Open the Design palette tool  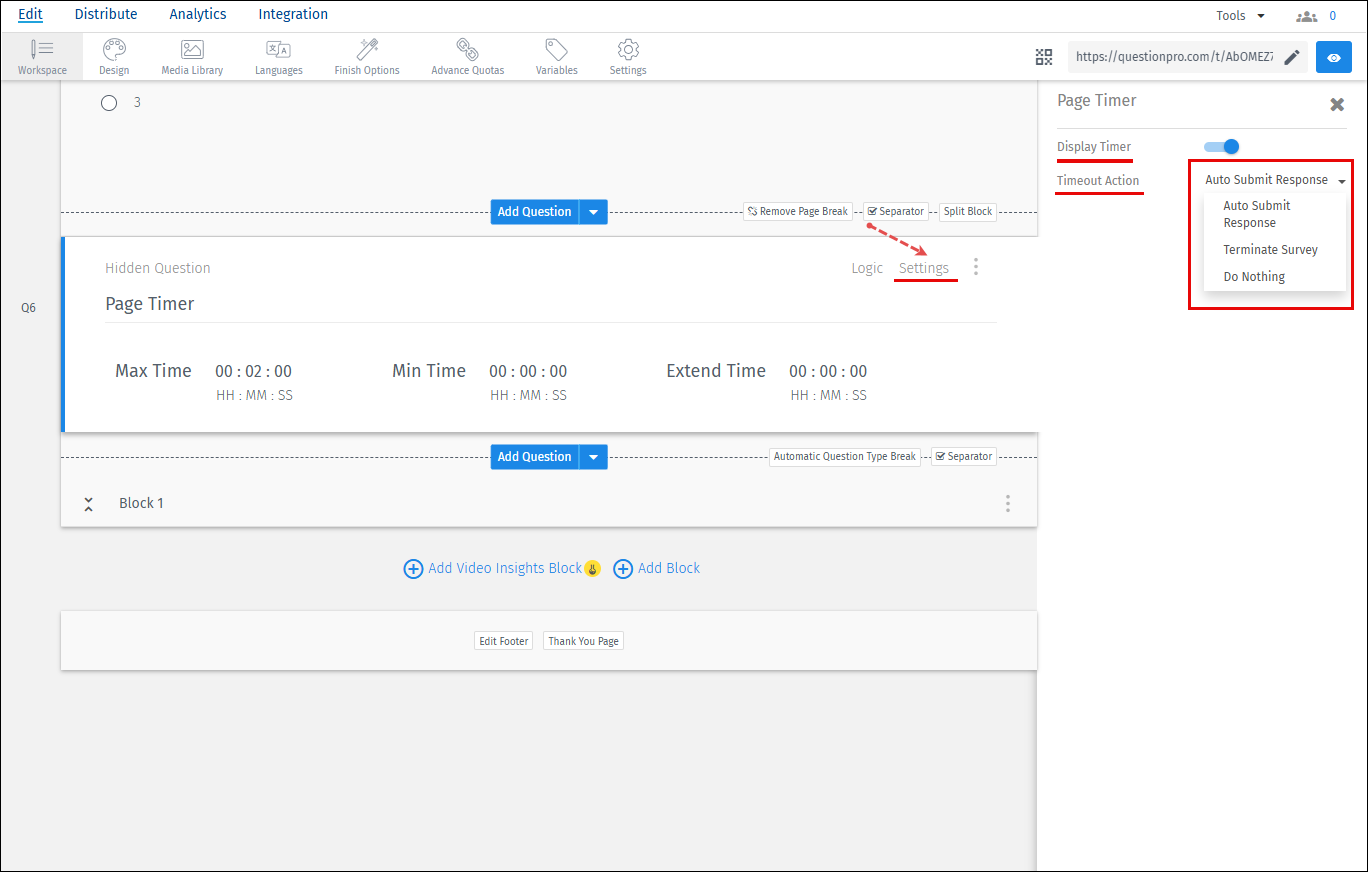pos(113,55)
